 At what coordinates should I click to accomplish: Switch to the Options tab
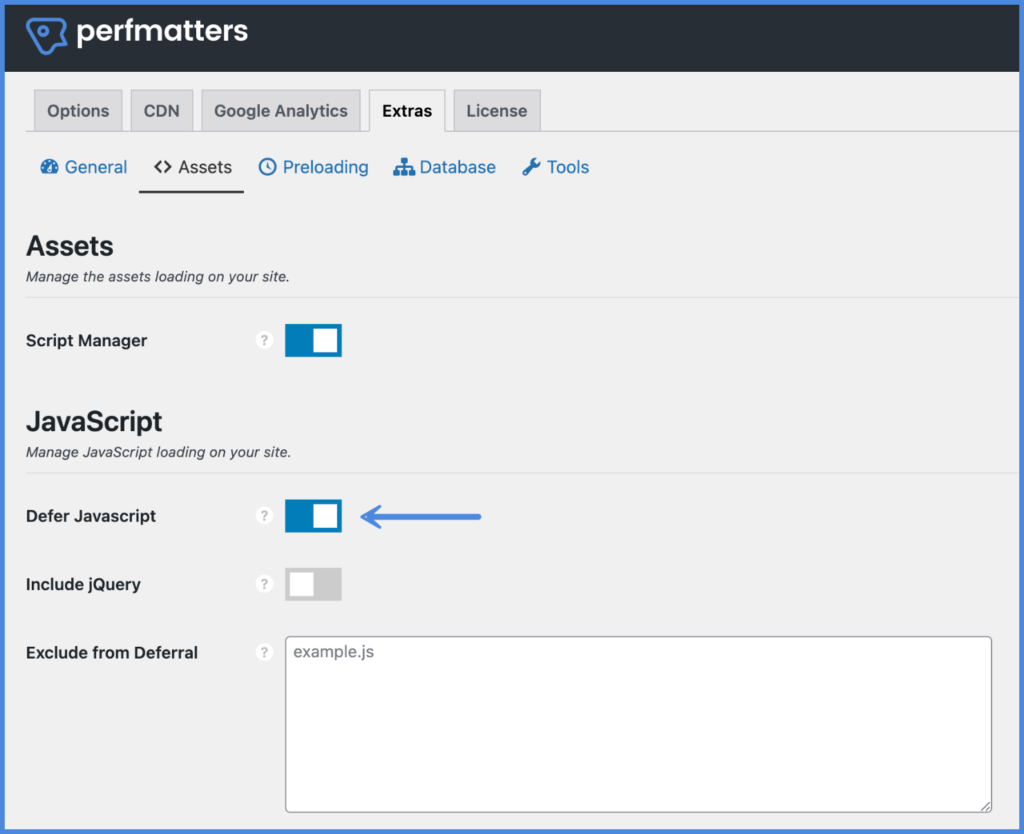(78, 110)
